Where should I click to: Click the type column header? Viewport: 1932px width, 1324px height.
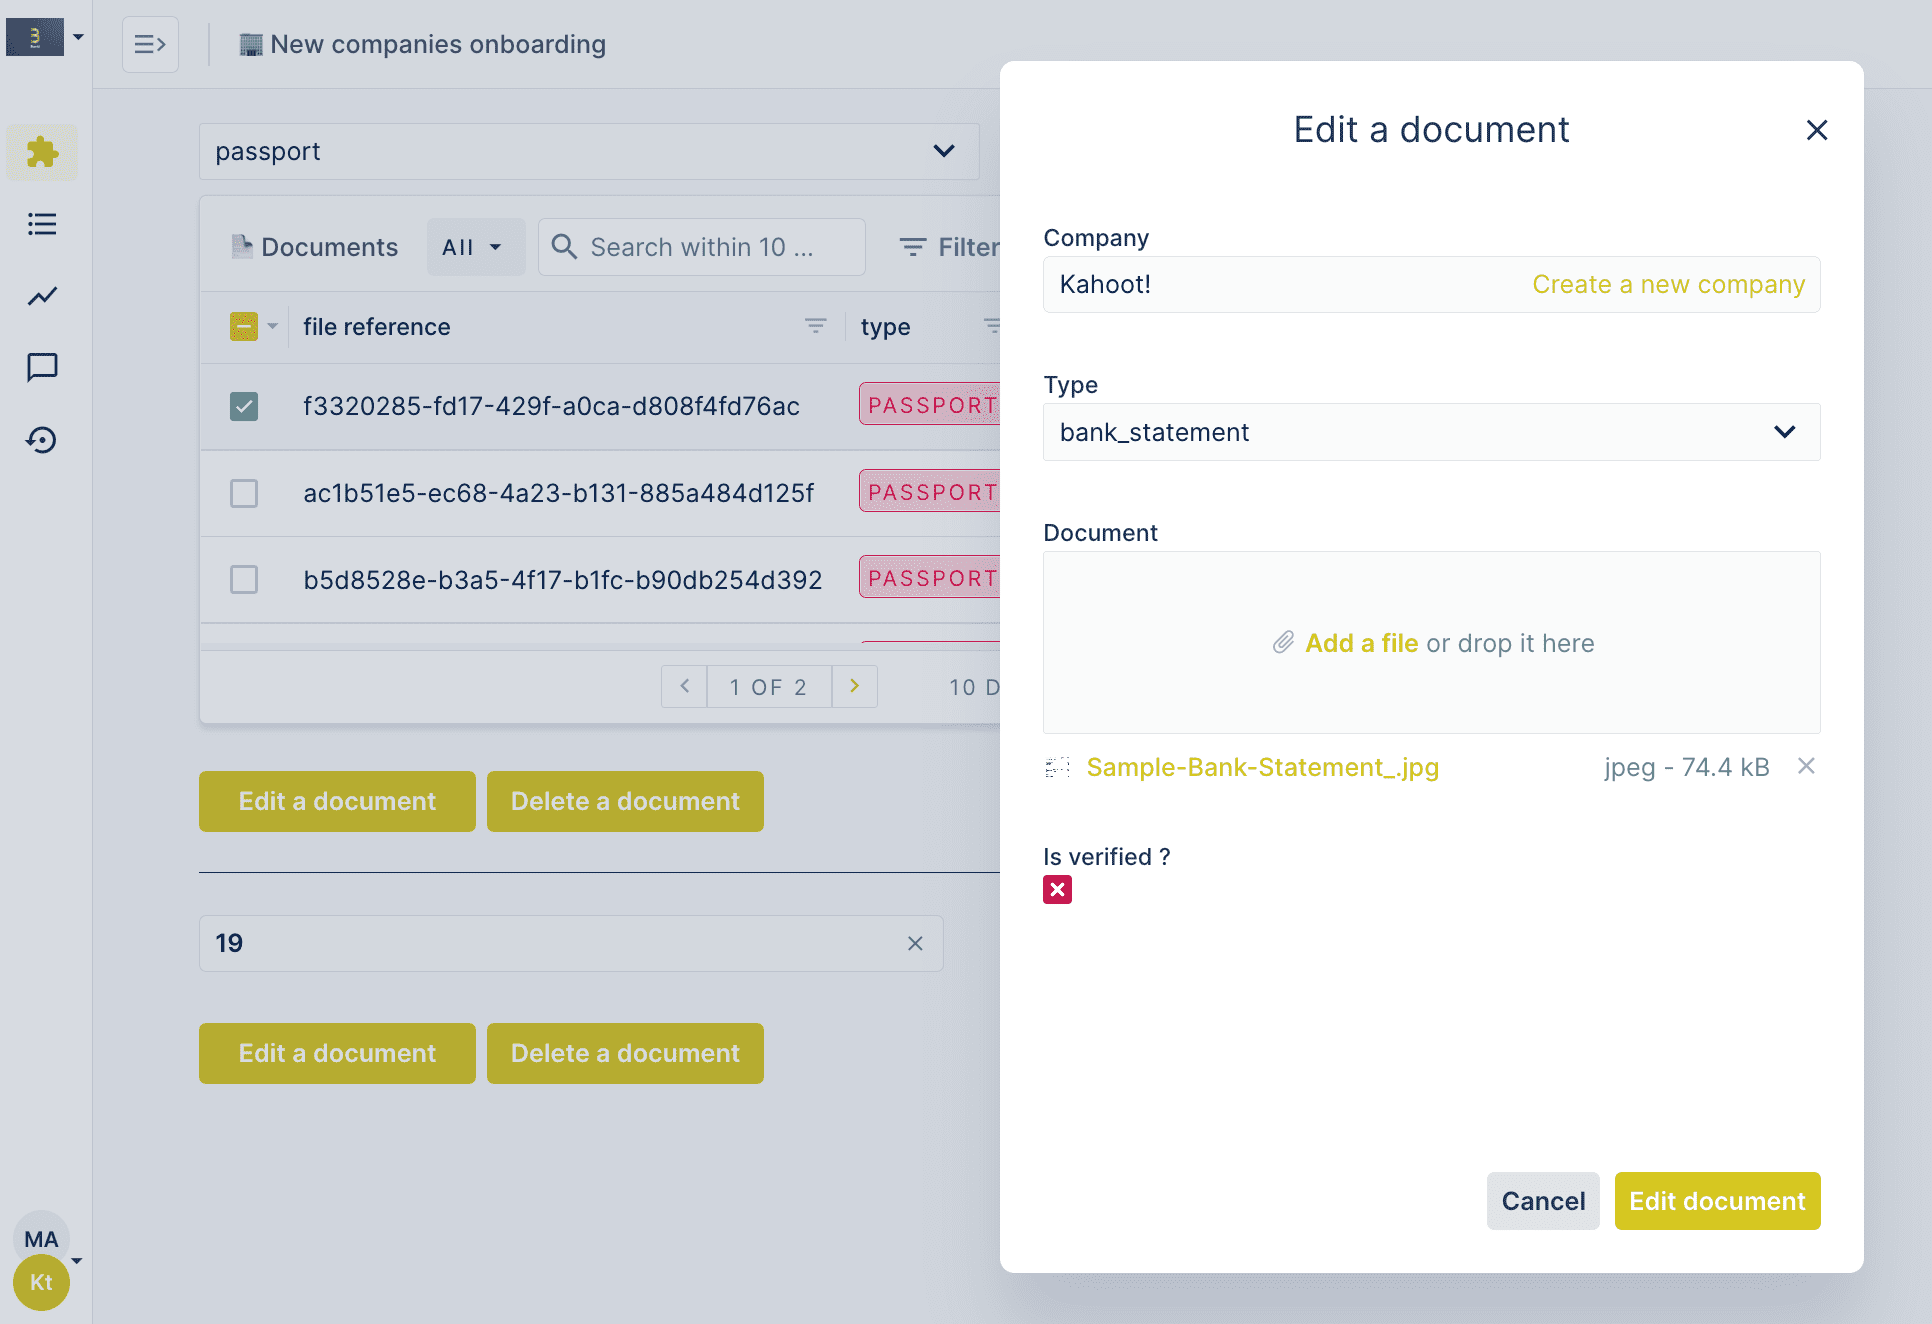885,326
